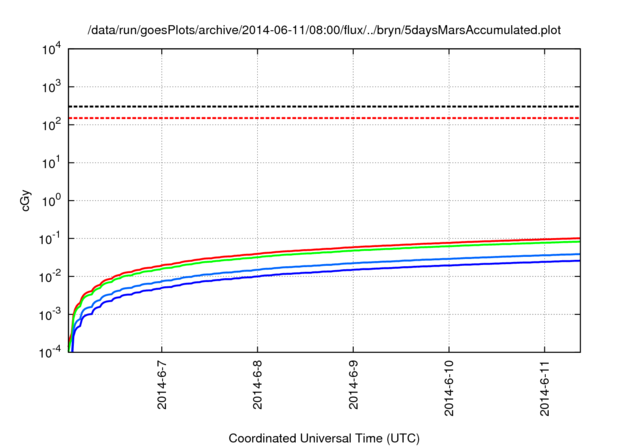Click the red dashed horizontal limit line
This screenshot has height=448, width=640.
point(324,118)
